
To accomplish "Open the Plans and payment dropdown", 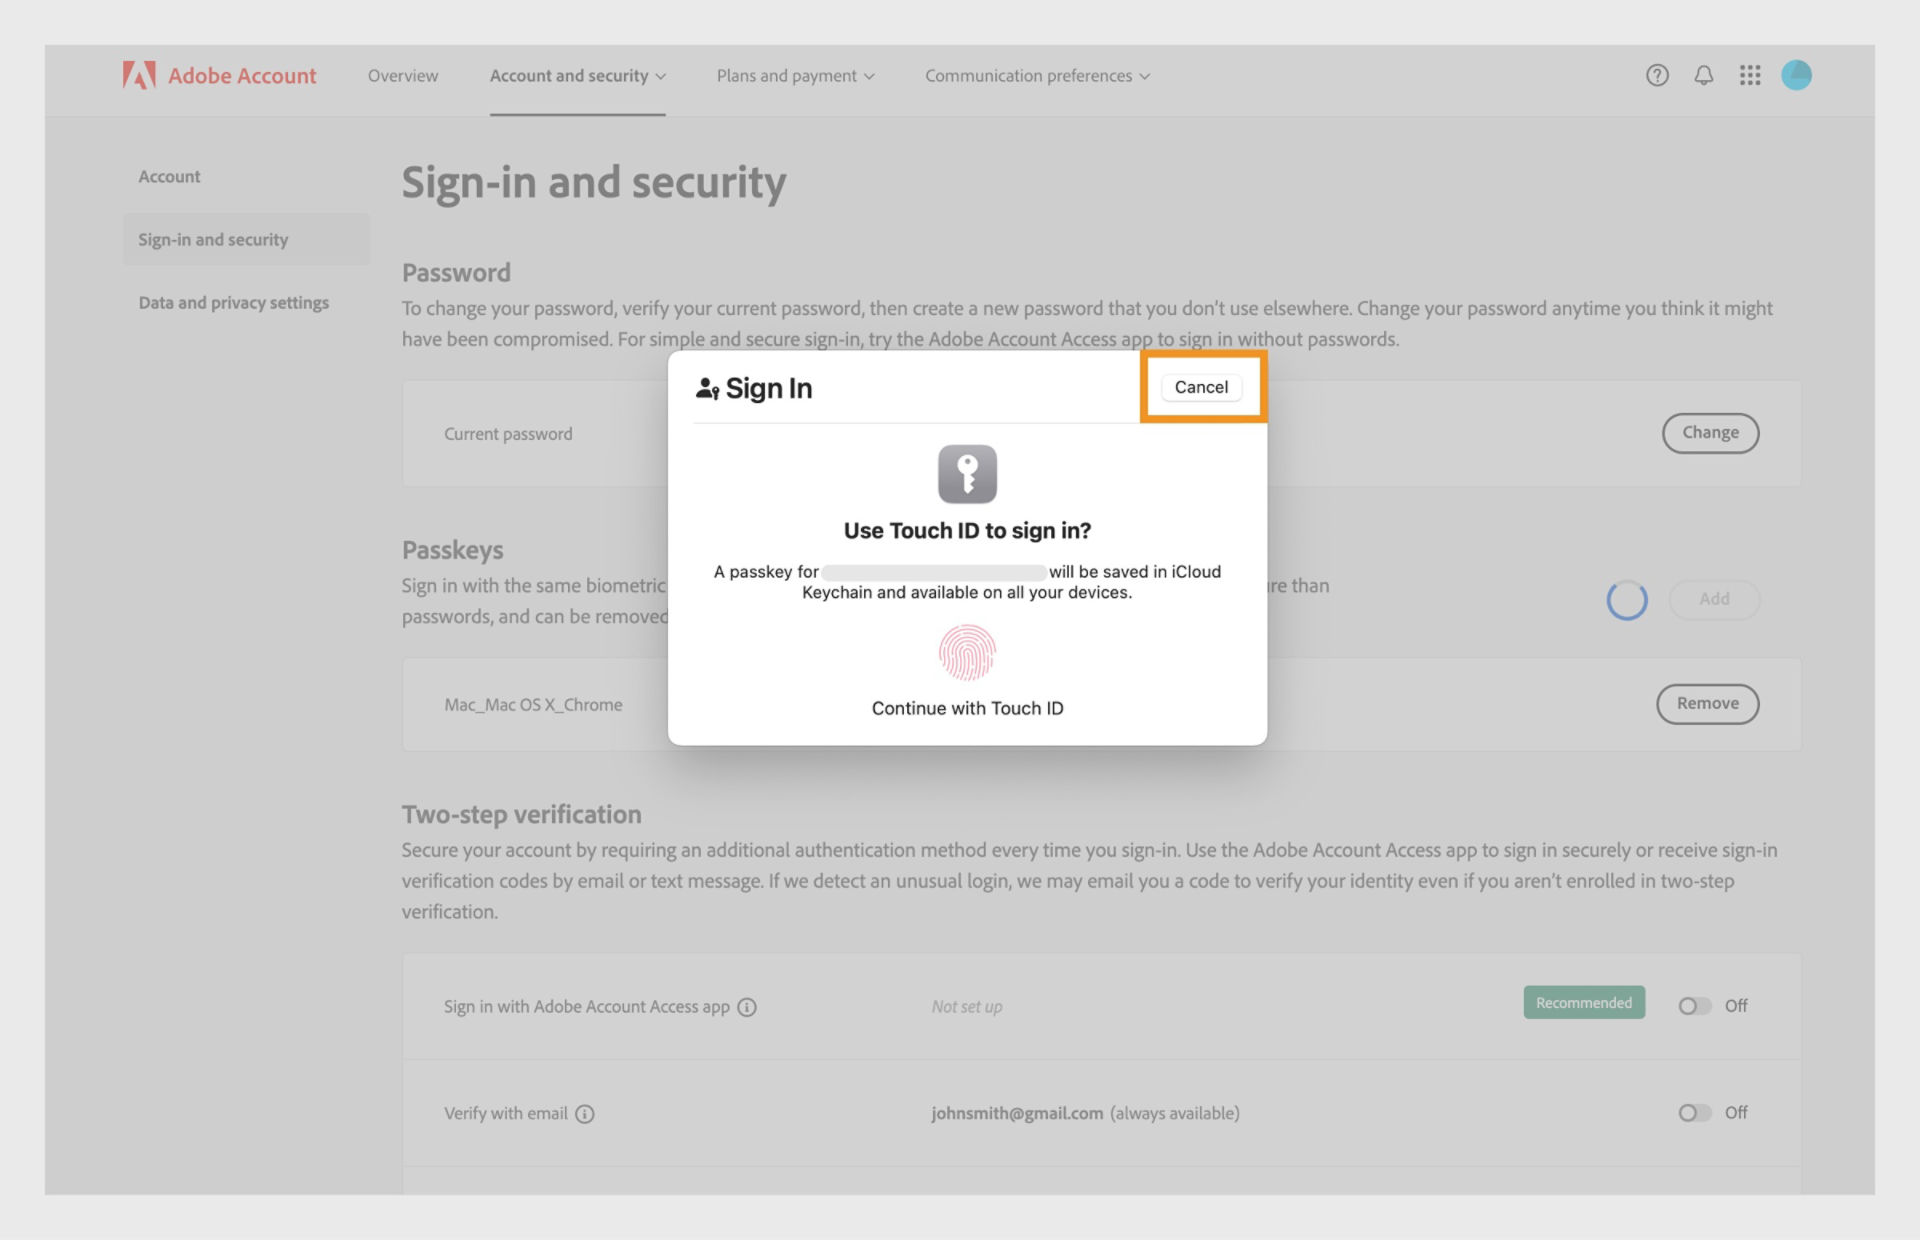I will (x=795, y=75).
